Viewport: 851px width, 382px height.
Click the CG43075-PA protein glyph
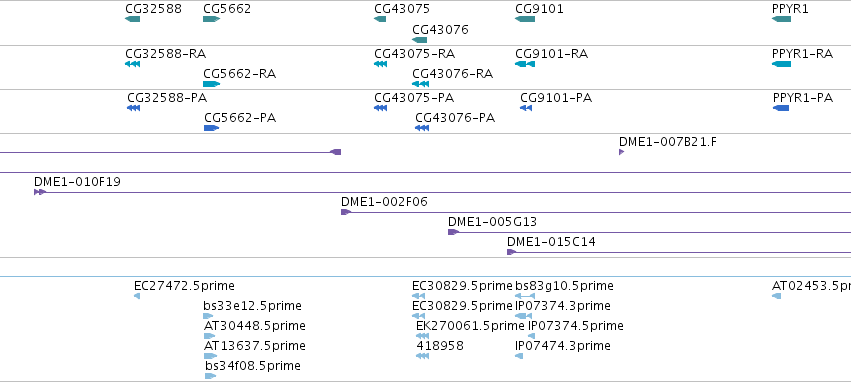[x=380, y=108]
